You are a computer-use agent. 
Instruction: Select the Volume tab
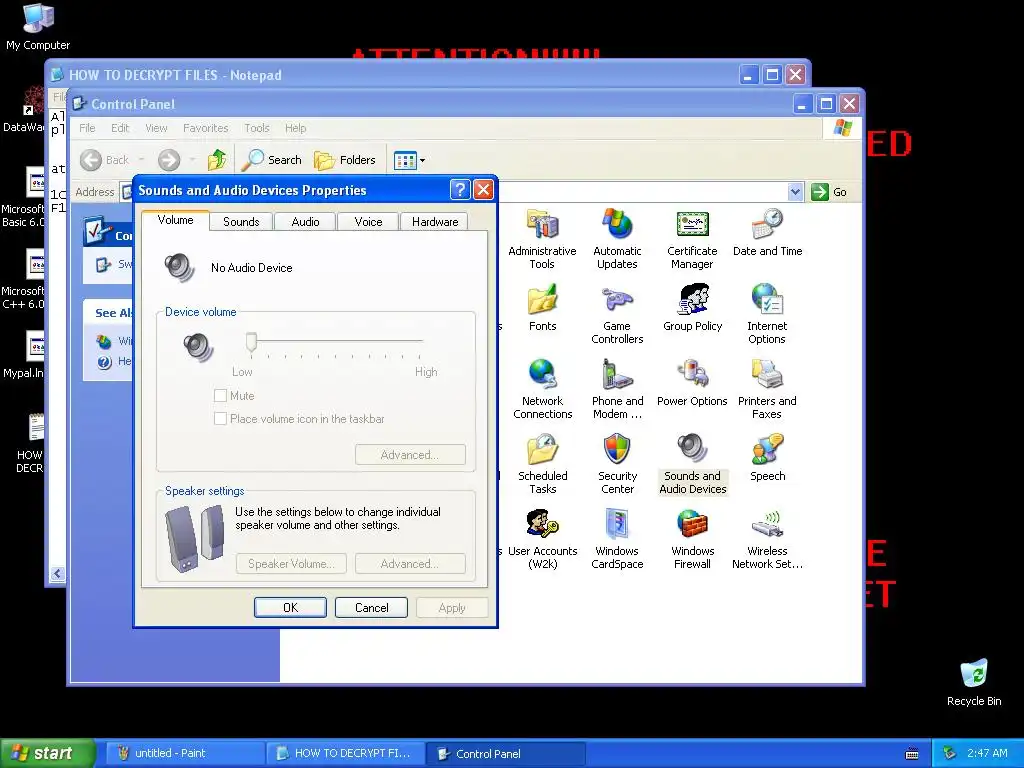175,220
